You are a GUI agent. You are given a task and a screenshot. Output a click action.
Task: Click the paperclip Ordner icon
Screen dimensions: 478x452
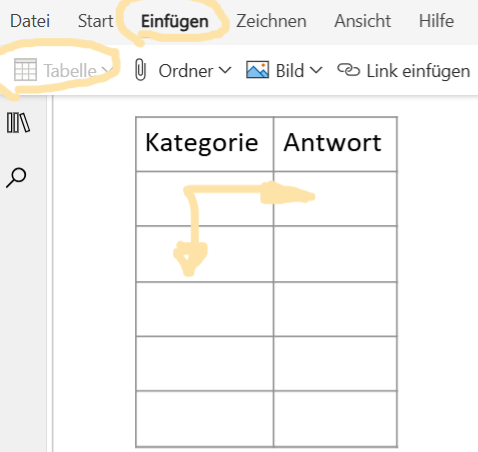[140, 69]
